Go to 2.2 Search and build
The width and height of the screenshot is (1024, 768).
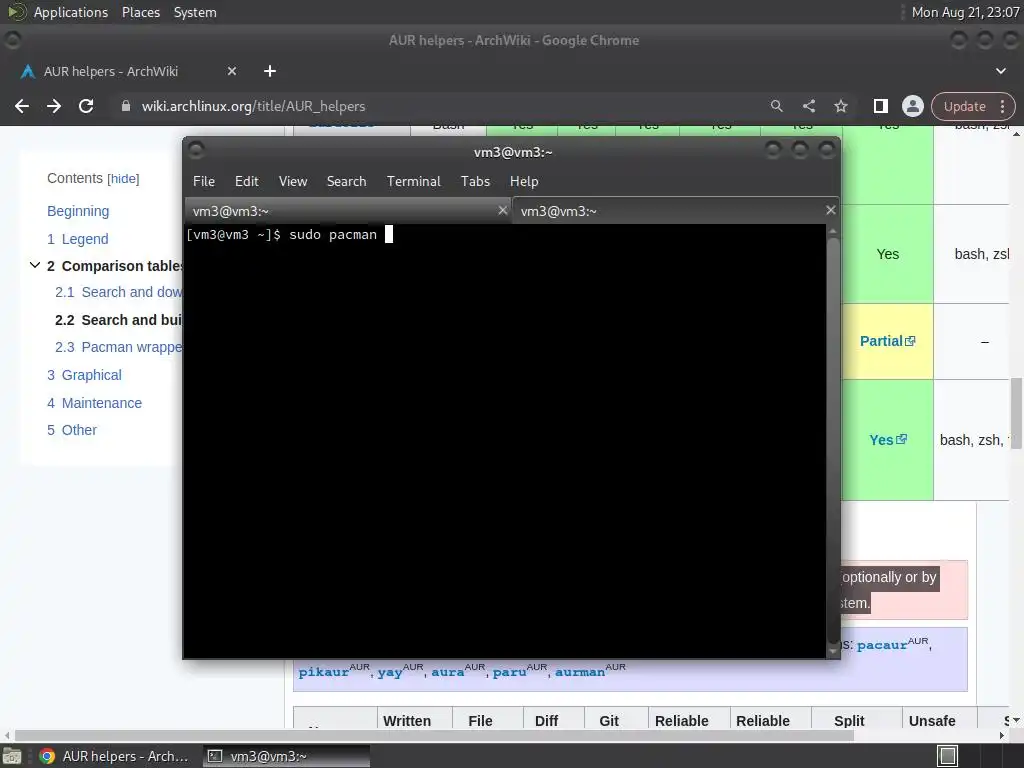click(x=118, y=320)
